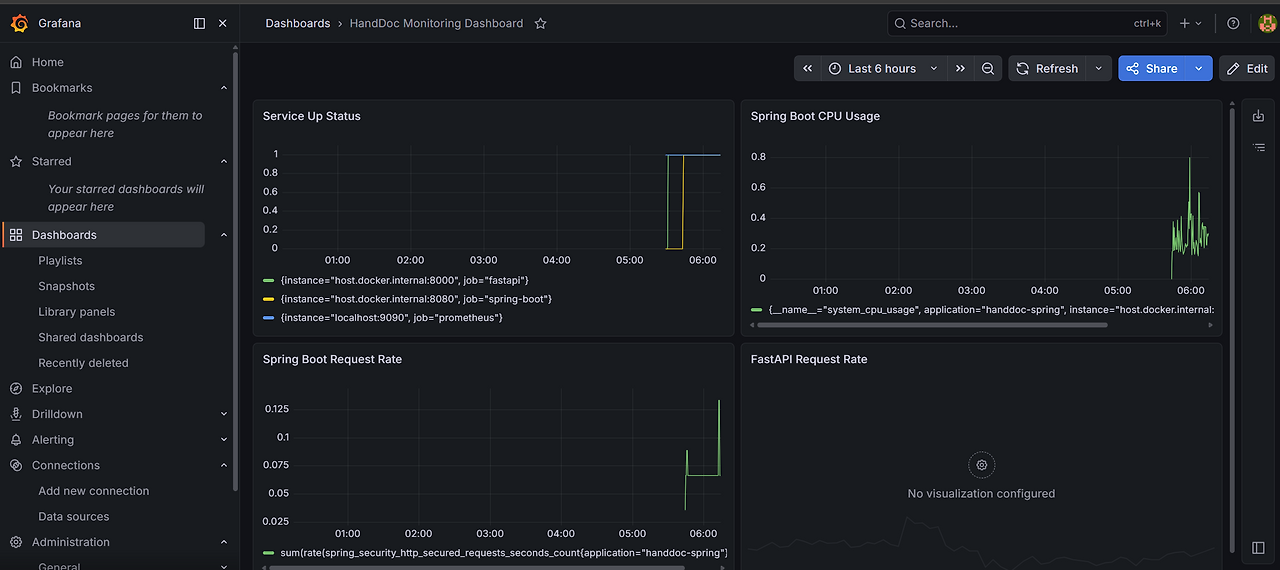Click the Dashboards breadcrumb link

[297, 23]
